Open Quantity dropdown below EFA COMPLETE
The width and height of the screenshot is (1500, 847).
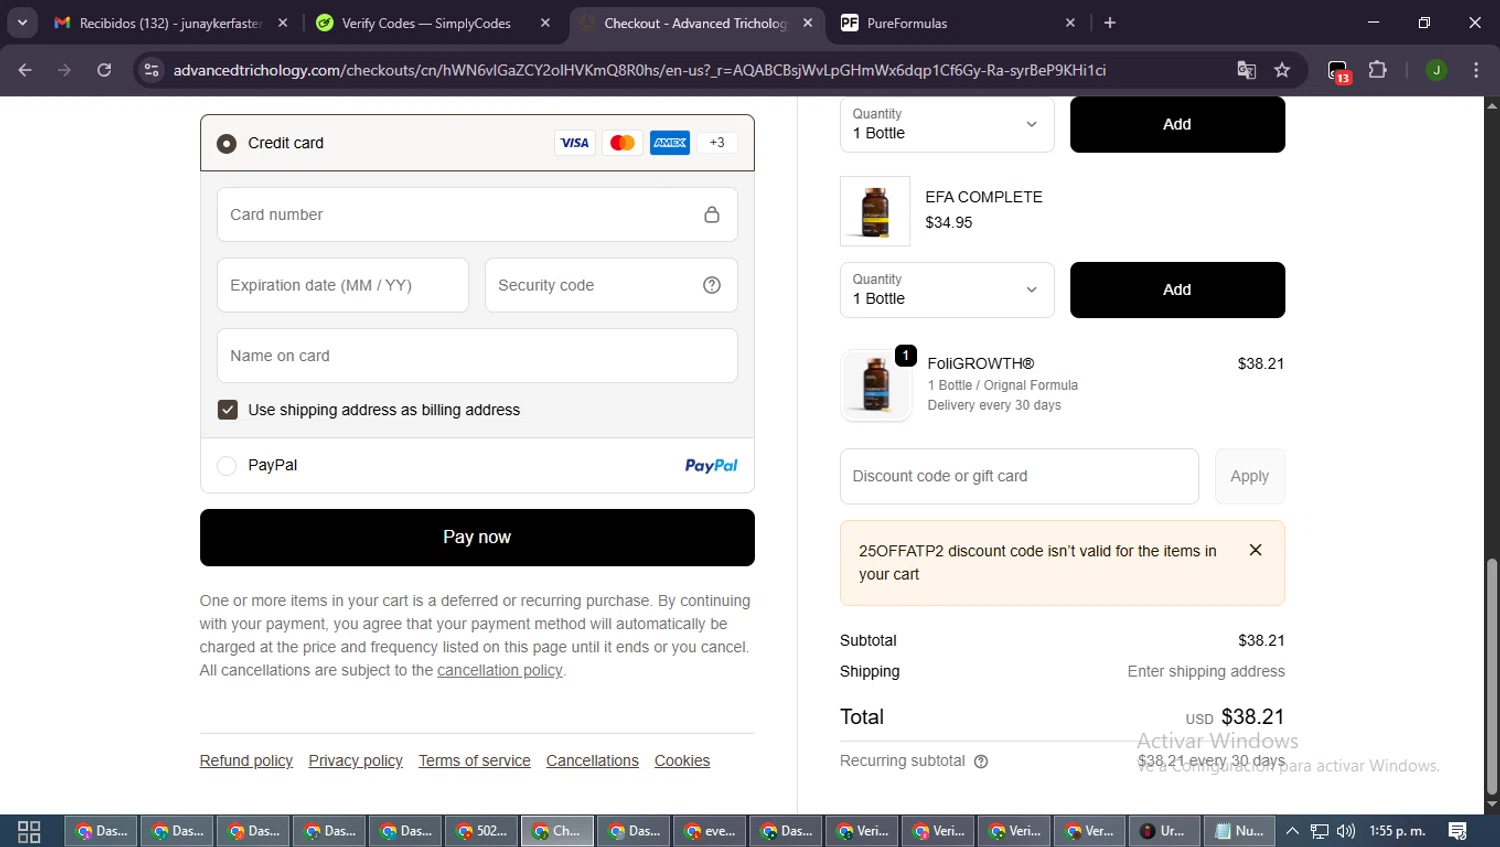tap(947, 290)
